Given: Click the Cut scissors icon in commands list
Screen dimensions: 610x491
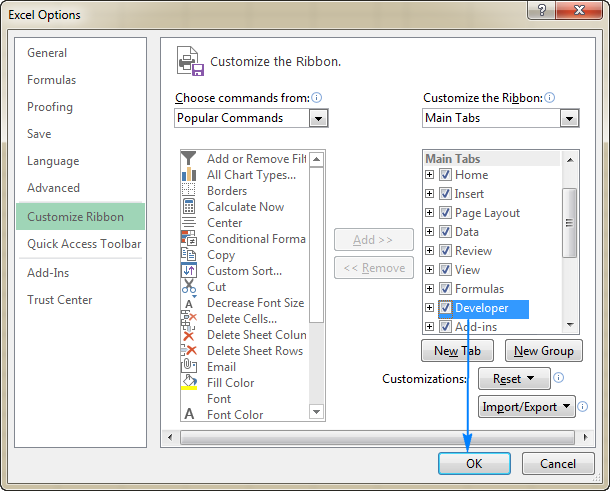Looking at the screenshot, I should pyautogui.click(x=189, y=287).
